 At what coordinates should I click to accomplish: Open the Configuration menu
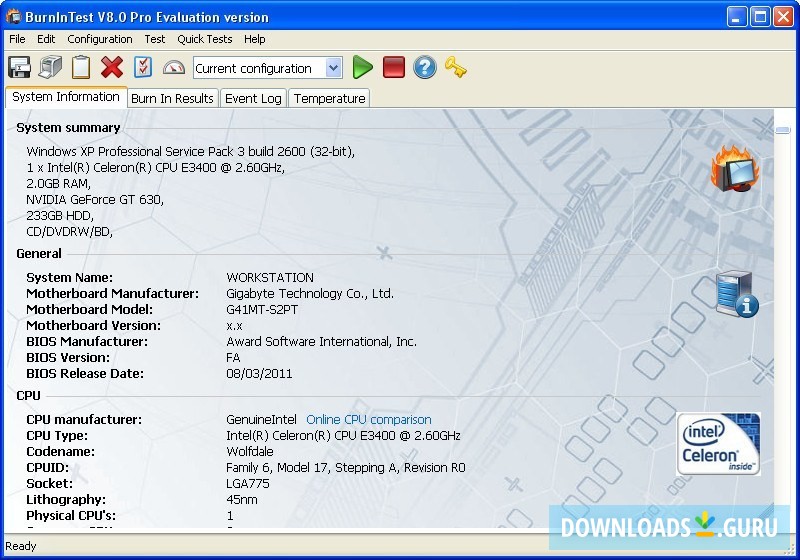click(100, 39)
